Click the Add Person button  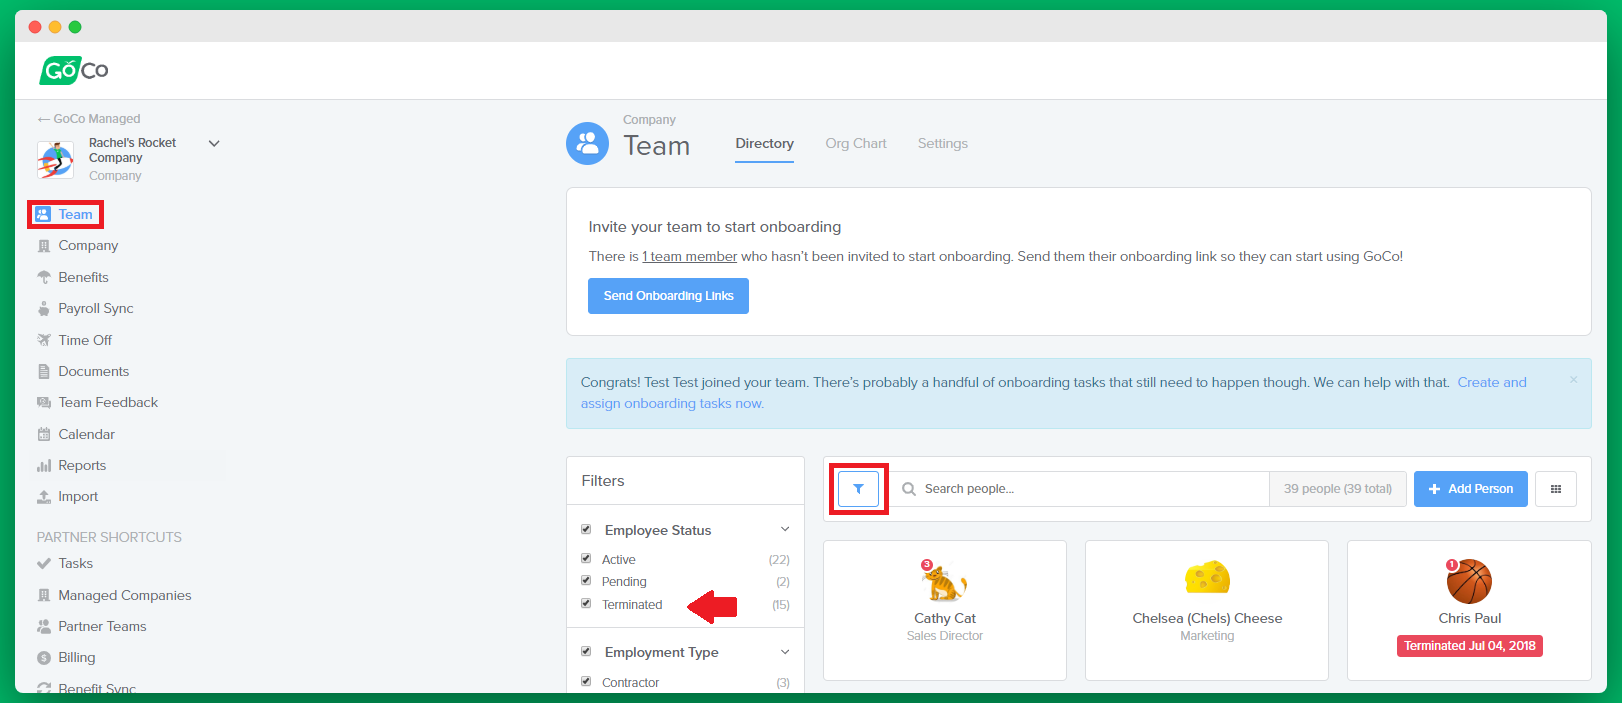1470,489
